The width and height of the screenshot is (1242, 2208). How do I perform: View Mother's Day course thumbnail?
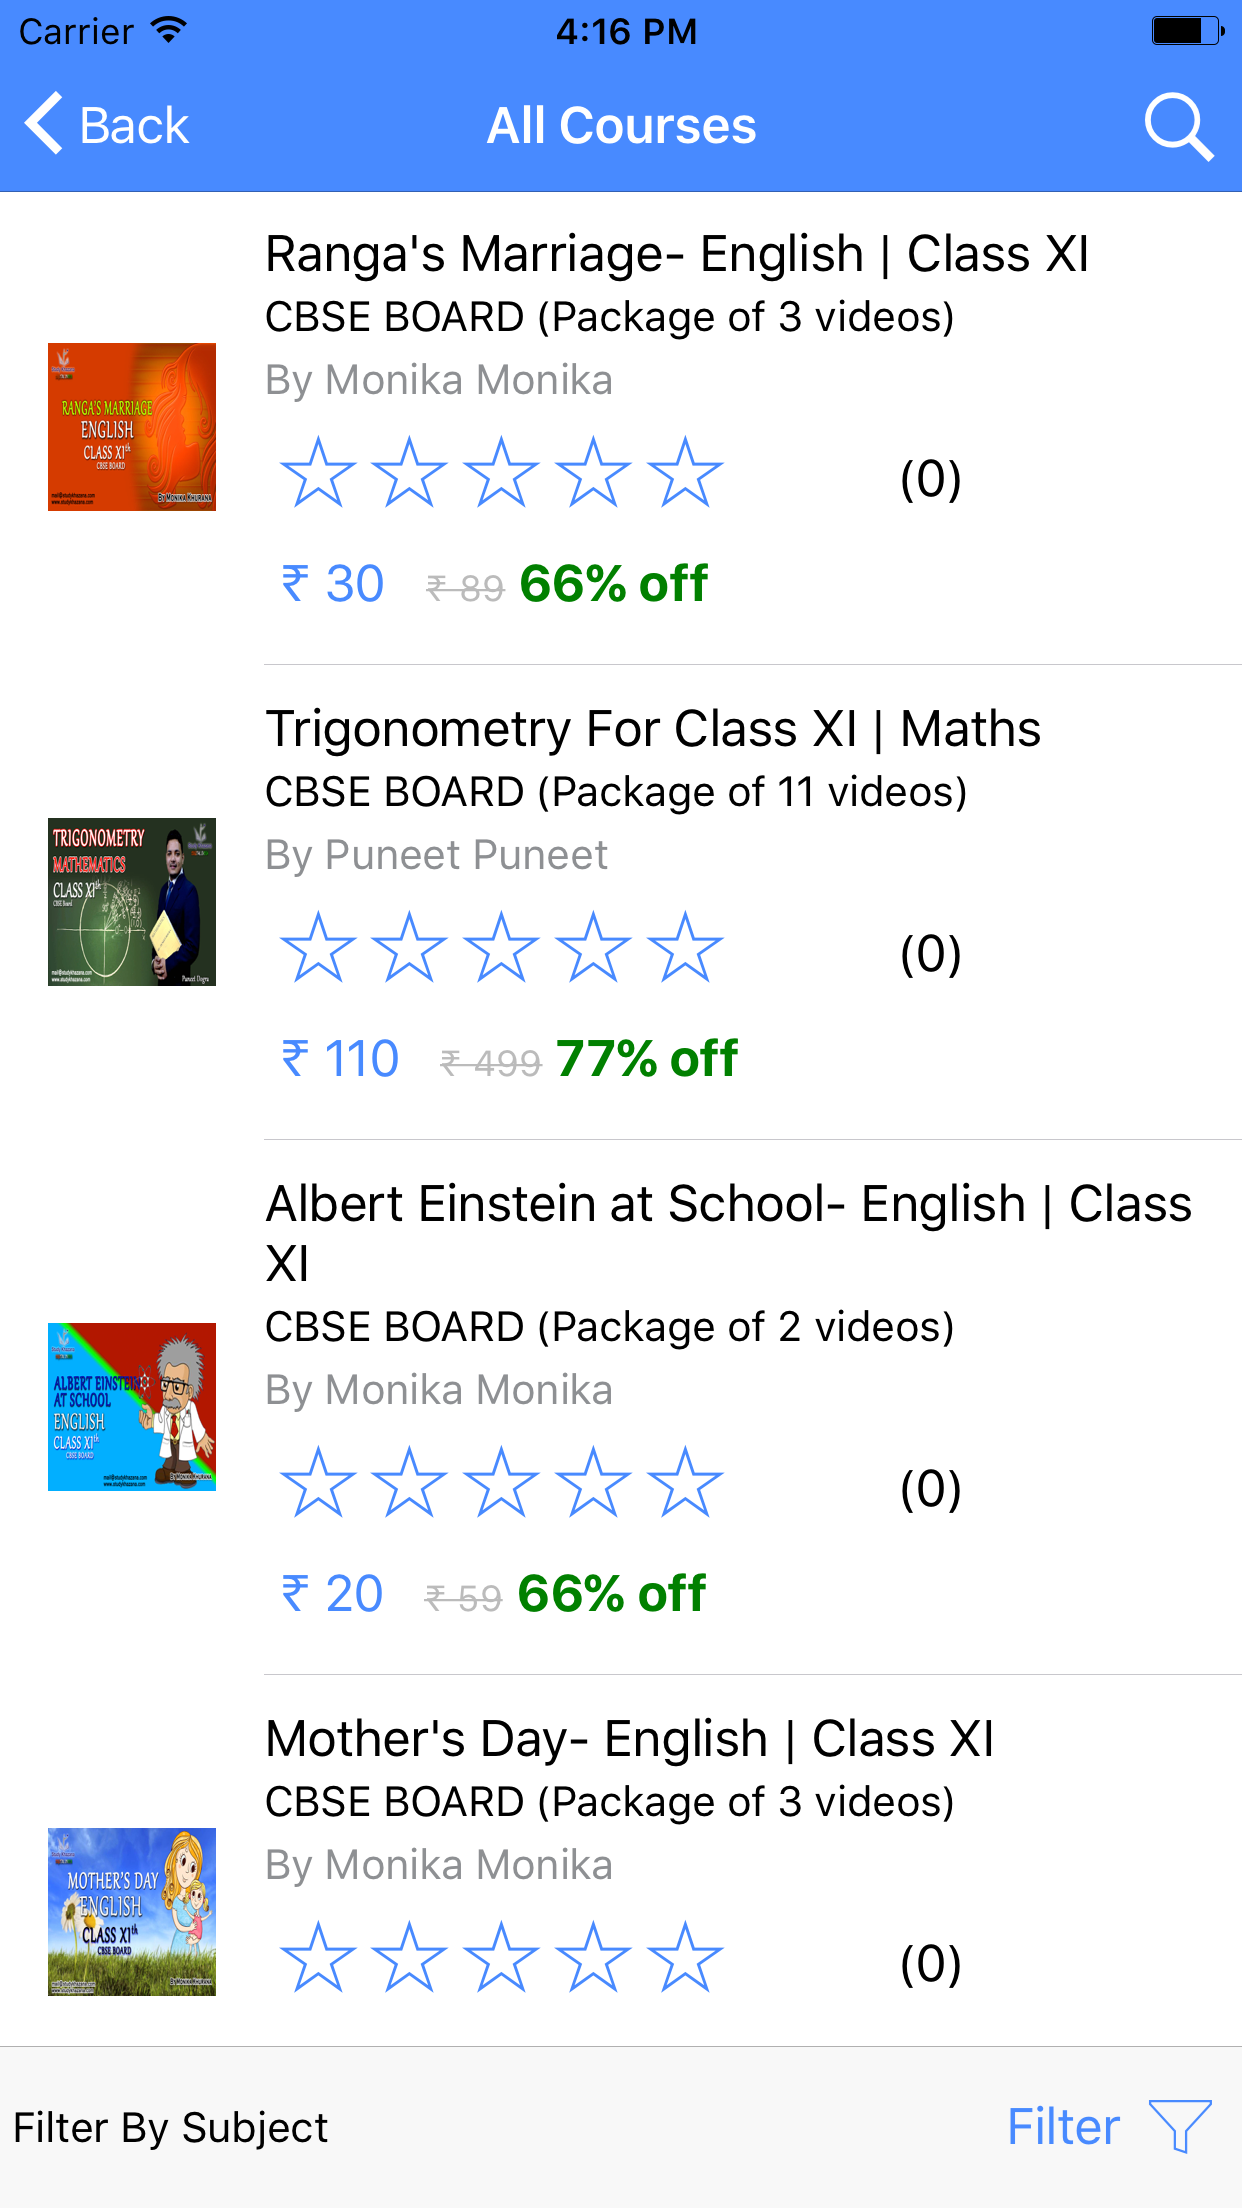[132, 1912]
